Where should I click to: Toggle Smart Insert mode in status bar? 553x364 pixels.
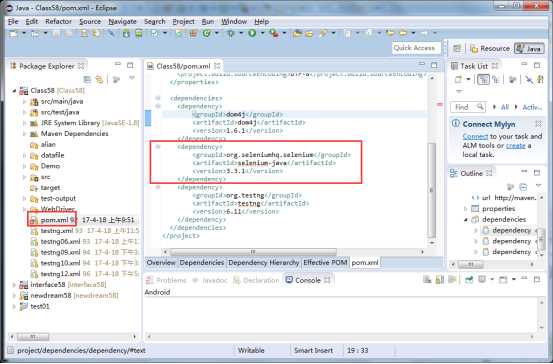(313, 350)
